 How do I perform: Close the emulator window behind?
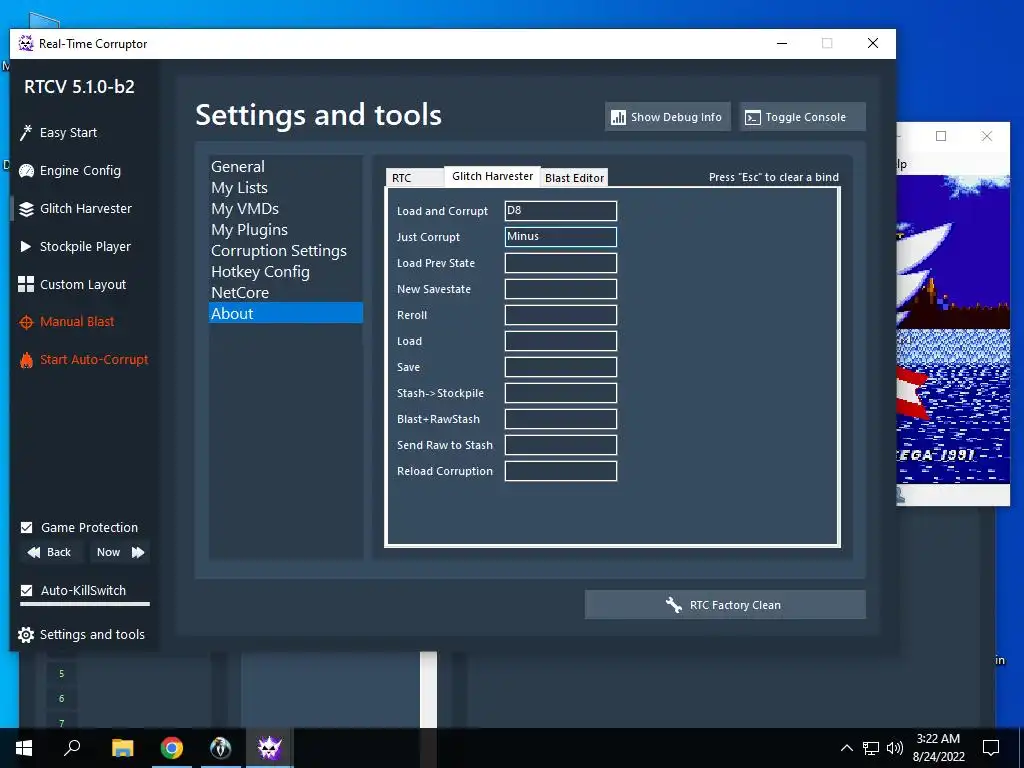click(987, 136)
